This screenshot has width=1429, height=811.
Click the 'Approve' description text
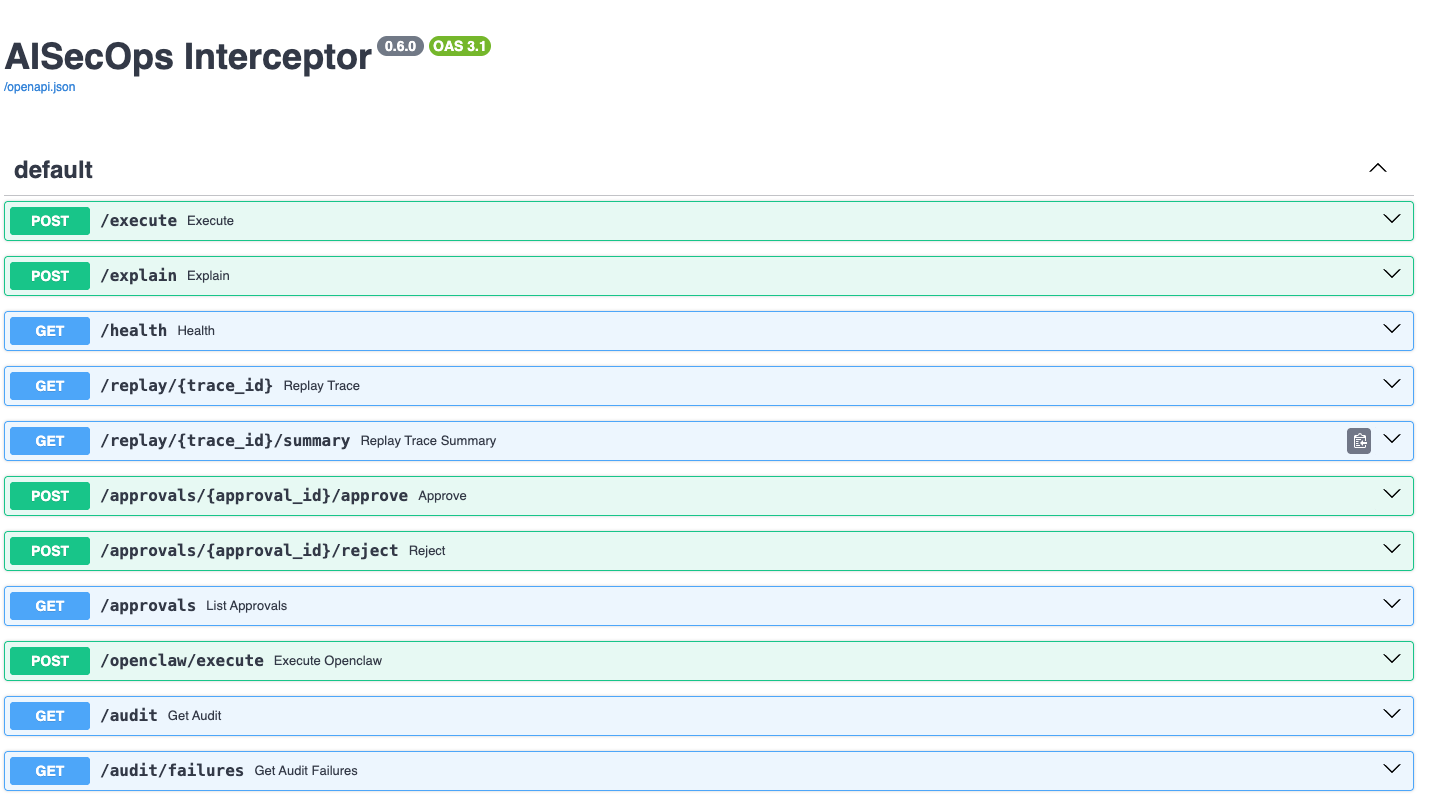442,496
